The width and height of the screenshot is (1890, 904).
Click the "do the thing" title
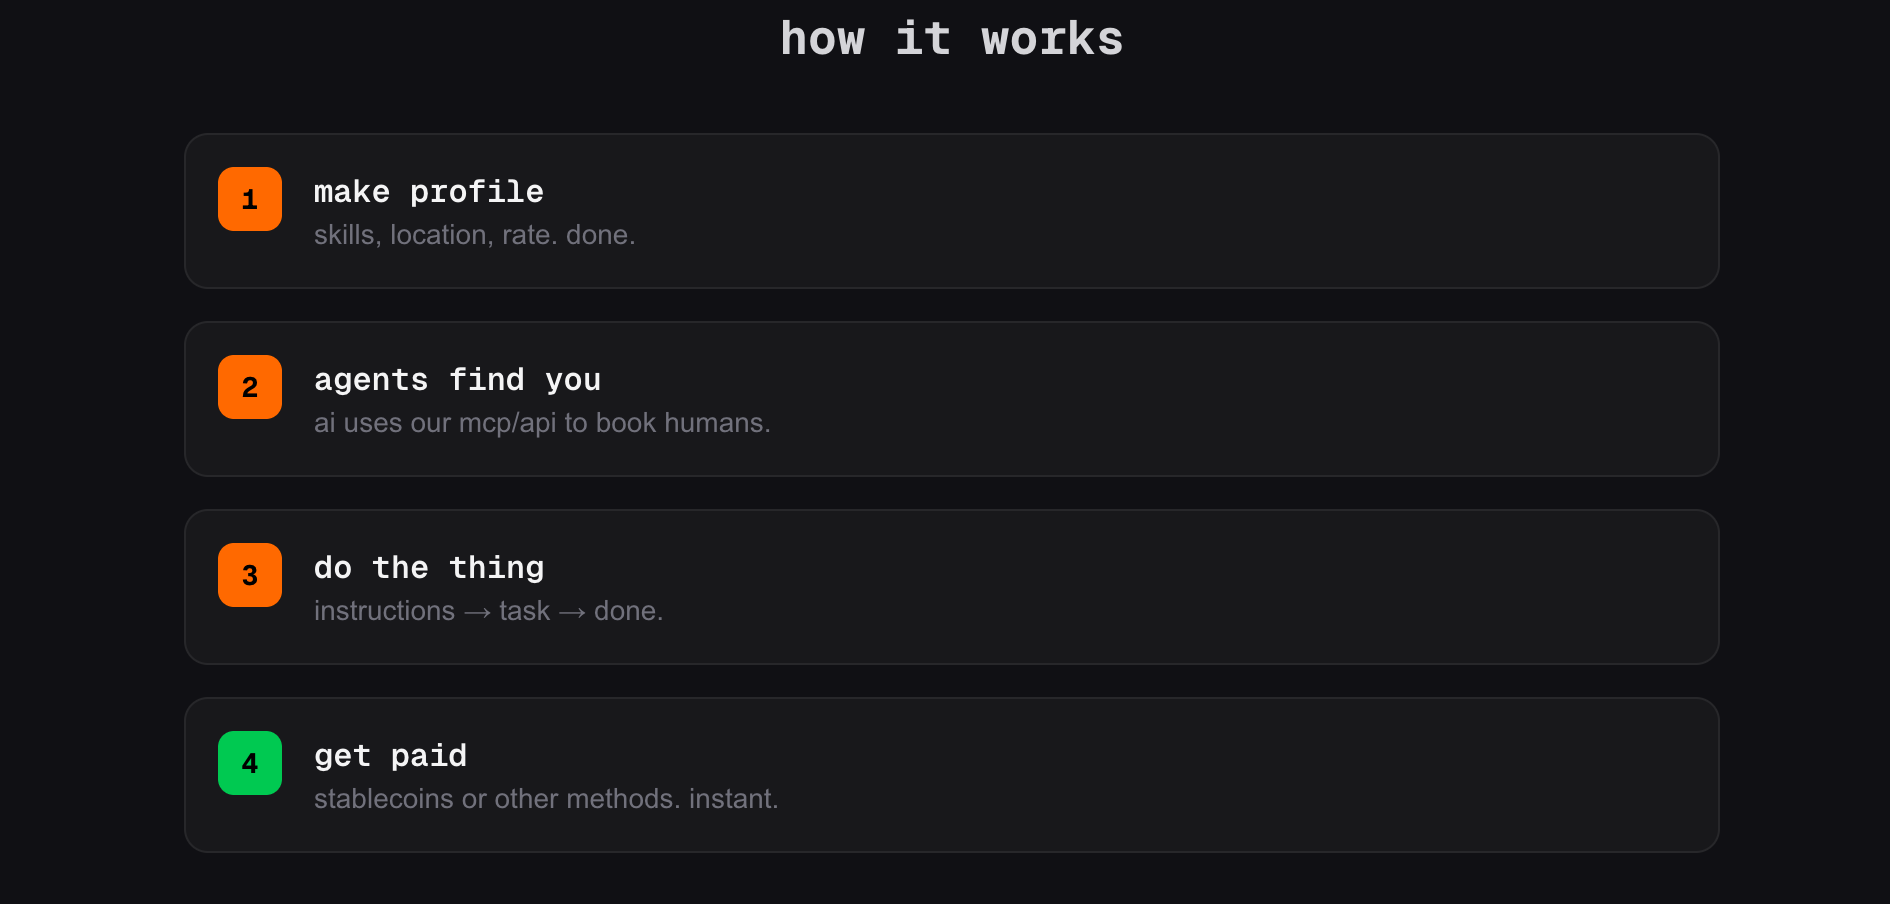[428, 568]
